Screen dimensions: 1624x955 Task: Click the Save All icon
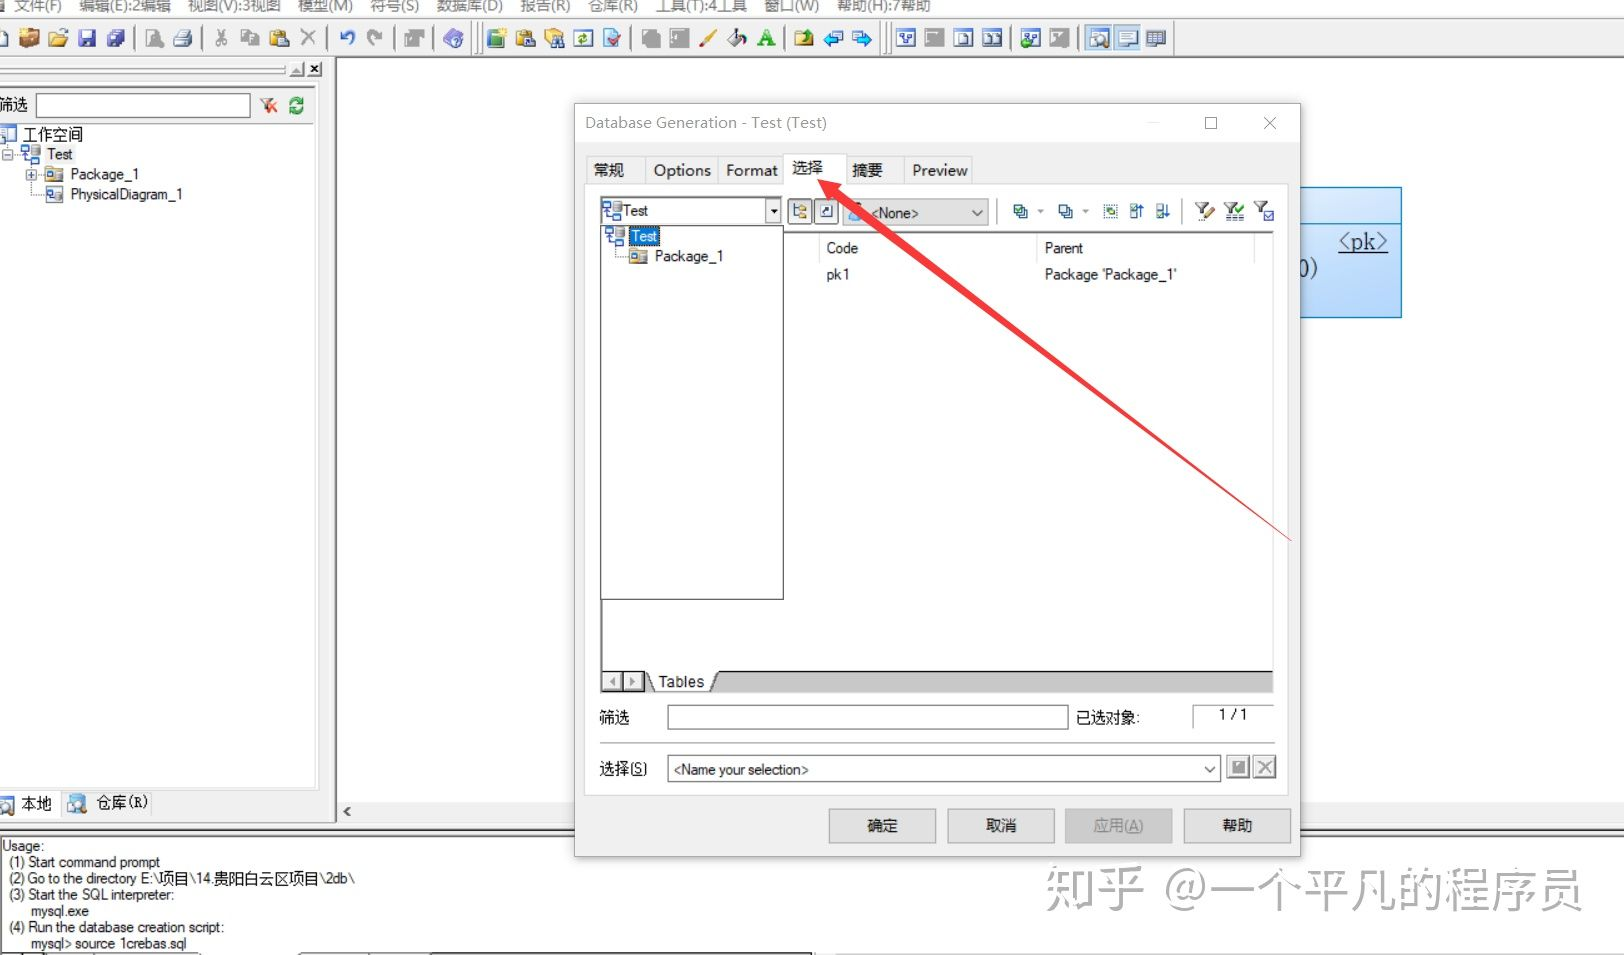point(116,39)
